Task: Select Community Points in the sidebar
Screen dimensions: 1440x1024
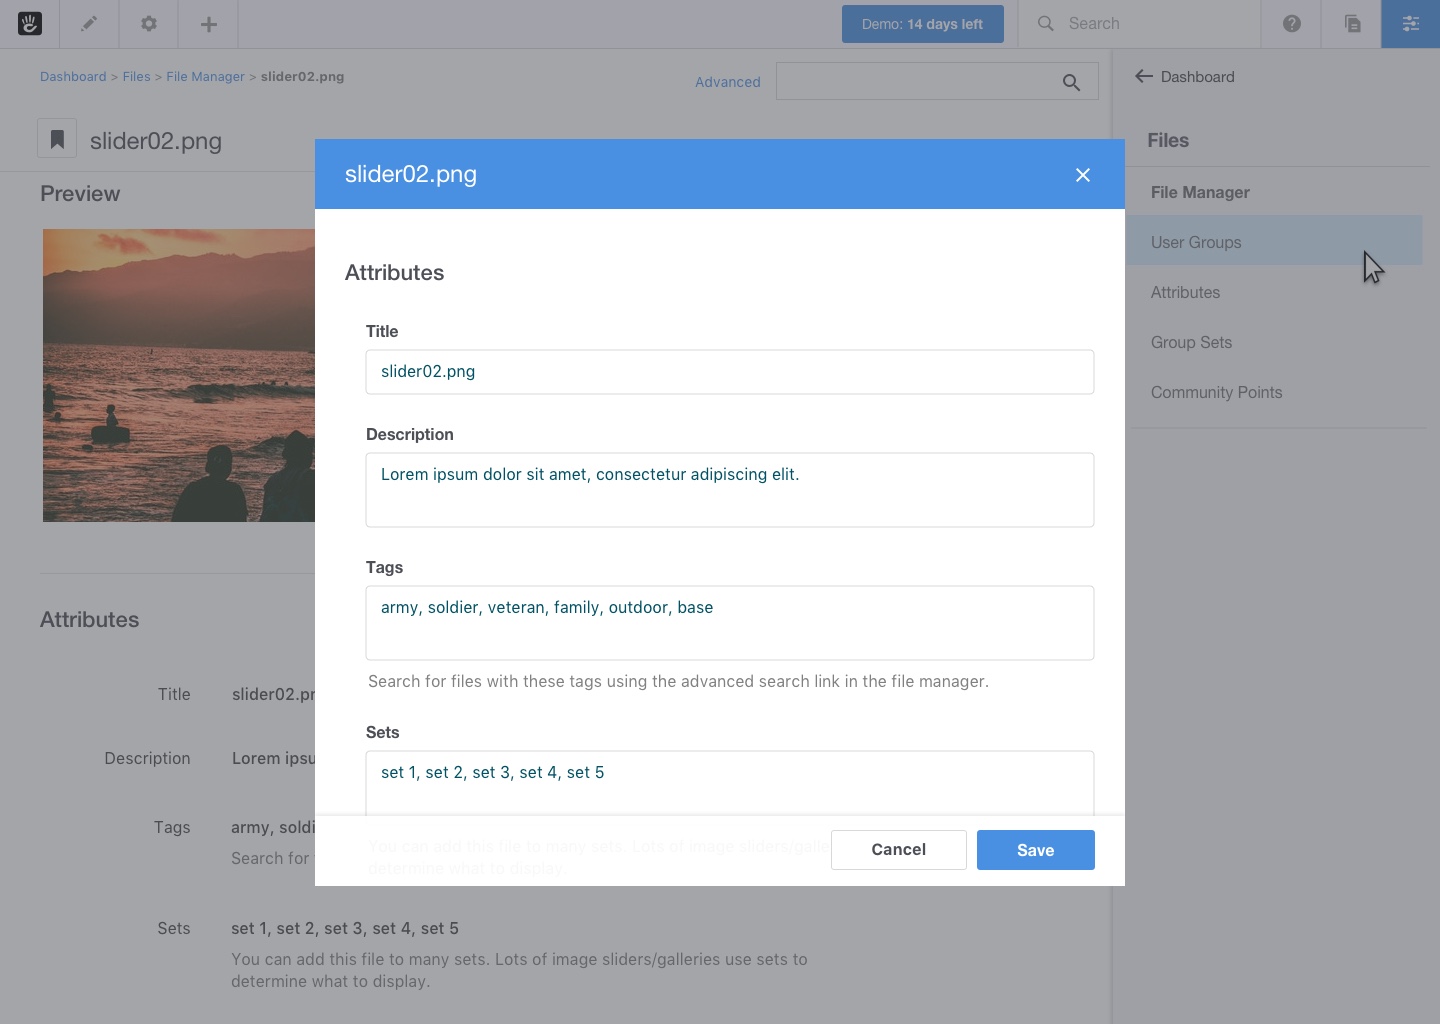Action: [1216, 392]
